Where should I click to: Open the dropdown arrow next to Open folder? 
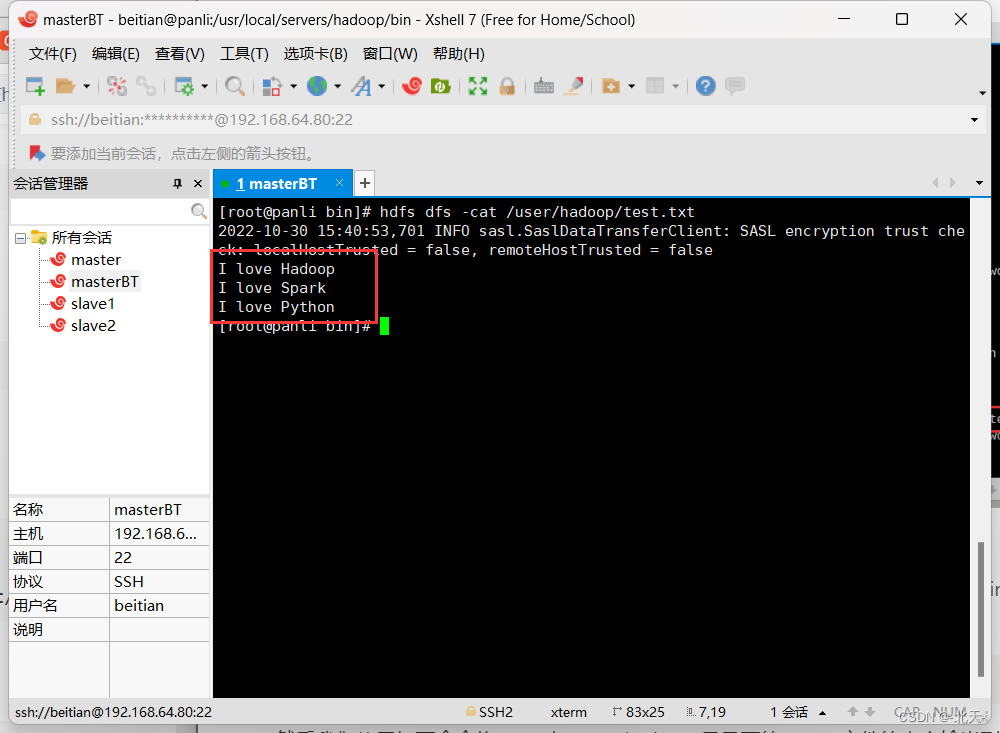click(x=86, y=86)
